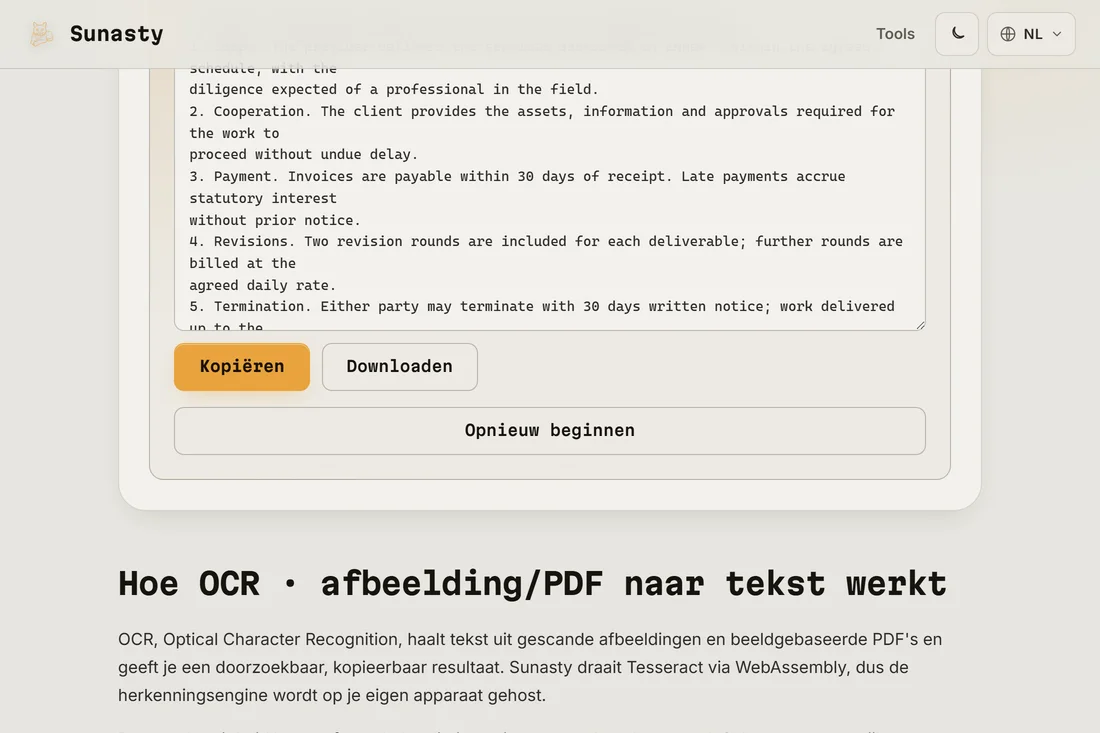Toggle dark mode with the moon icon
The width and height of the screenshot is (1100, 733).
tap(957, 34)
